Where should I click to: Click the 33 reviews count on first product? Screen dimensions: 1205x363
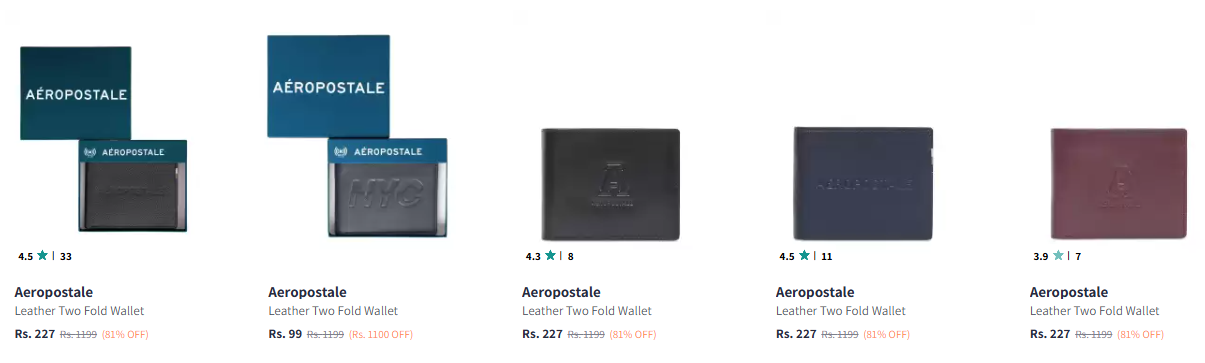click(66, 257)
